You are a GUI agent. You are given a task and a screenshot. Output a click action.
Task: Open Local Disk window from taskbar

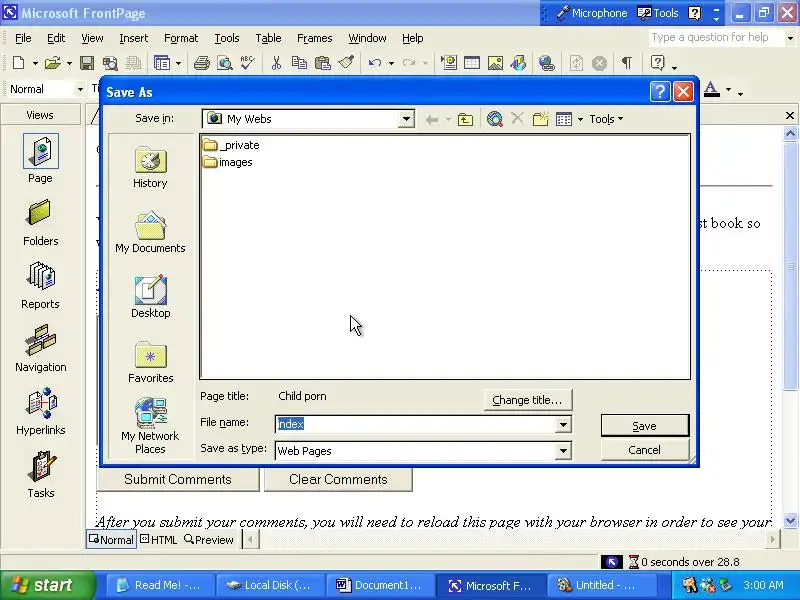pyautogui.click(x=269, y=585)
